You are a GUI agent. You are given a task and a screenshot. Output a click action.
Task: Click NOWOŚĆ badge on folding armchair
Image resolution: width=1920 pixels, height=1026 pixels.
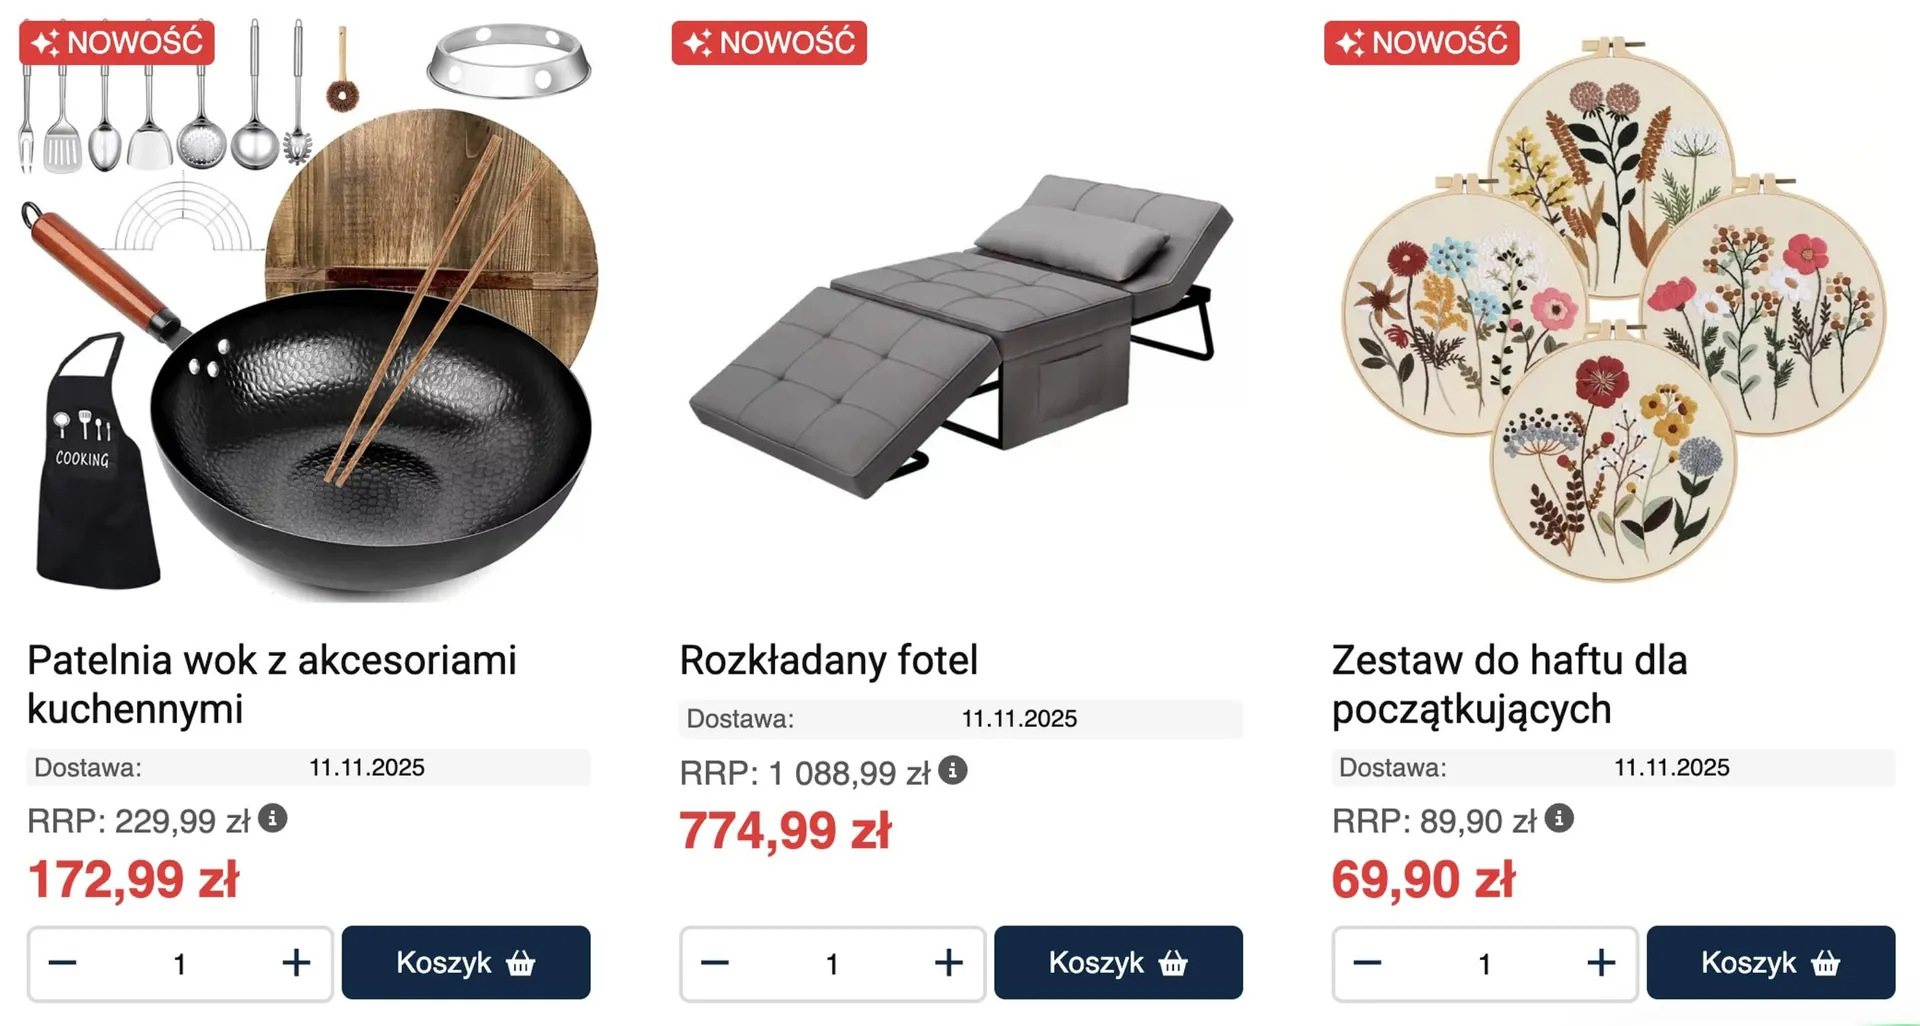(x=769, y=43)
